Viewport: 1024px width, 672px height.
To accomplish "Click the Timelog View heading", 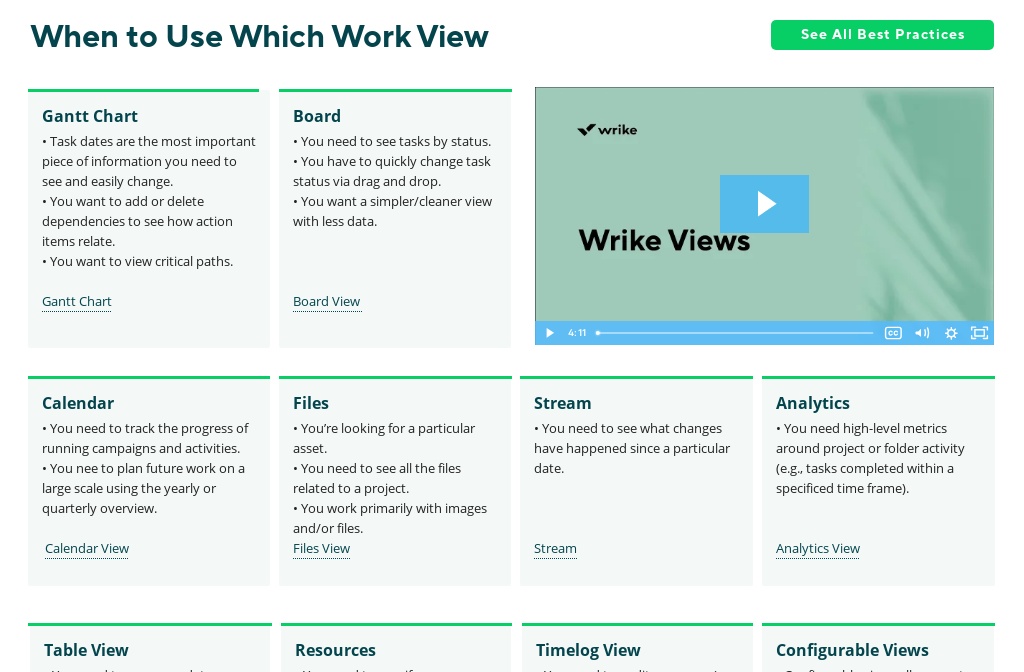I will click(x=588, y=650).
